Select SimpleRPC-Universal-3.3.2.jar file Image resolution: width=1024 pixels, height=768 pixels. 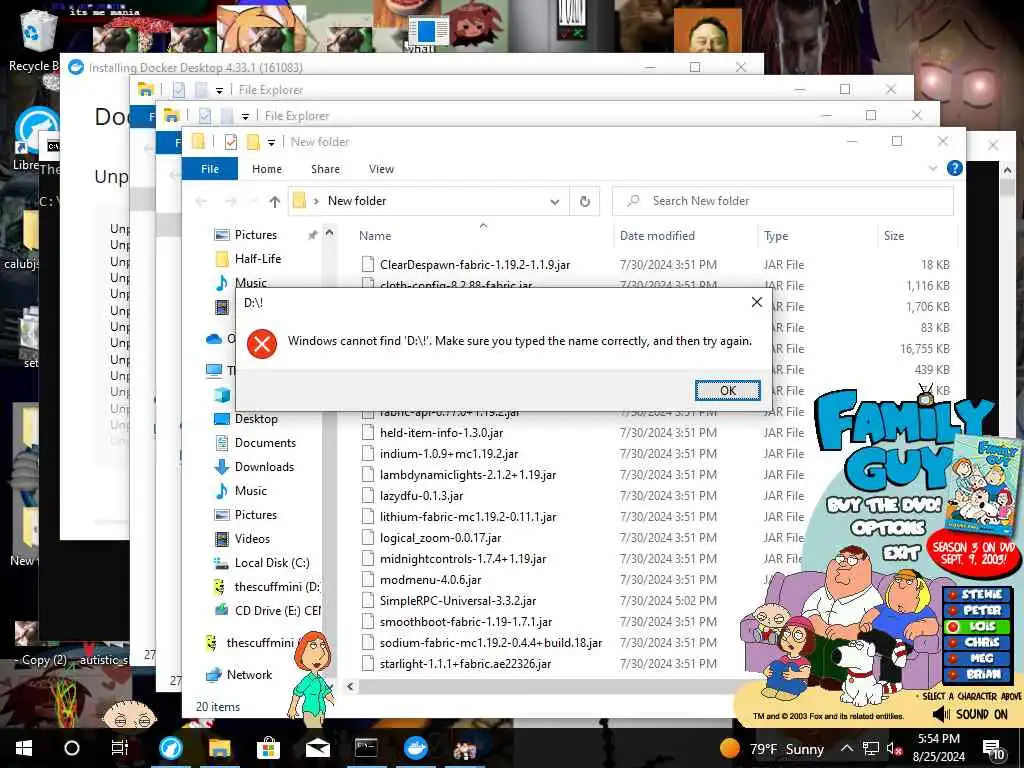(x=458, y=600)
